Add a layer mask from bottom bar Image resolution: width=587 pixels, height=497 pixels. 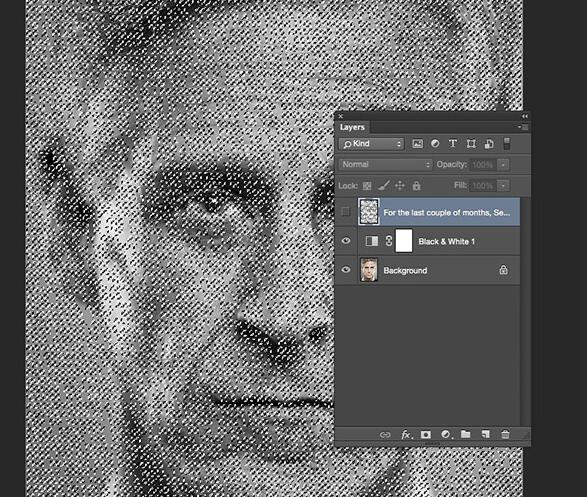tap(426, 435)
